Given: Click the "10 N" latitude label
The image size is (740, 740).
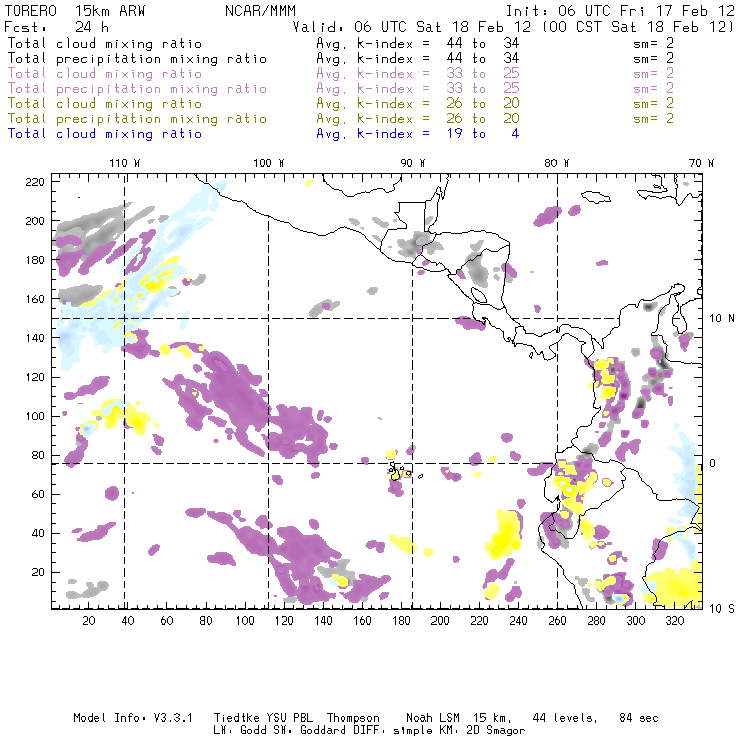Looking at the screenshot, I should coord(722,319).
